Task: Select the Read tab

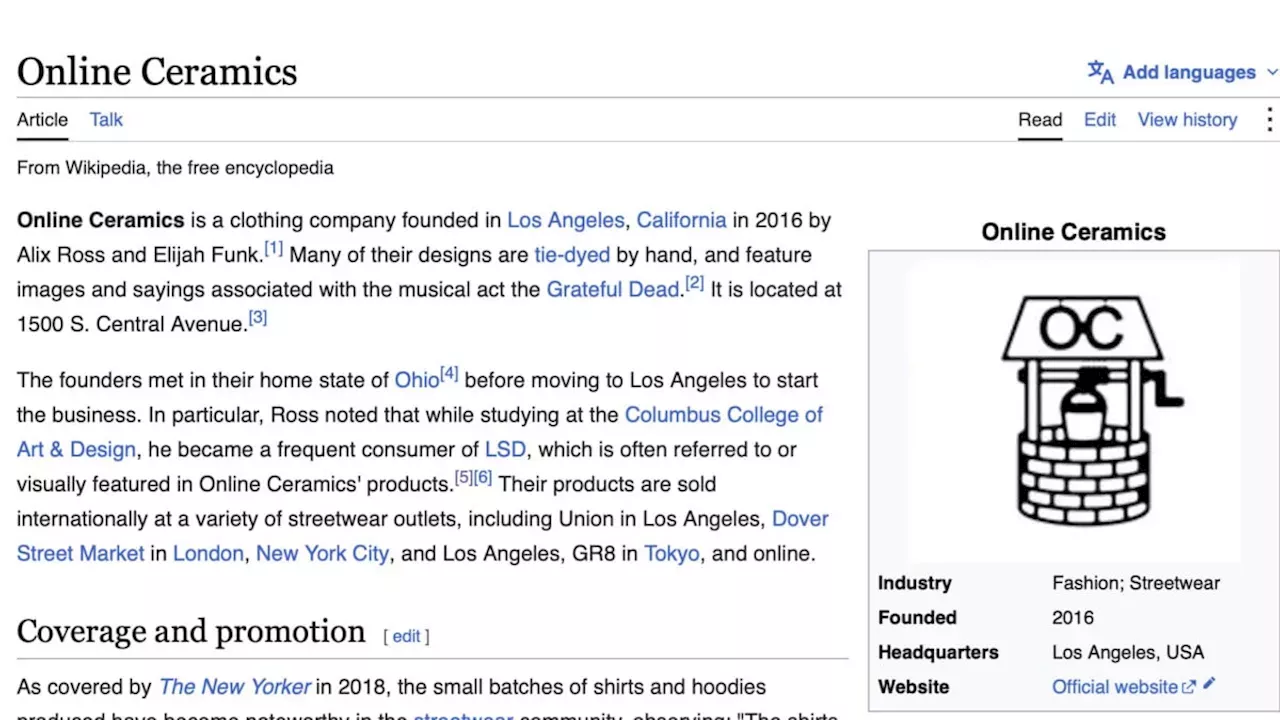Action: click(x=1040, y=119)
